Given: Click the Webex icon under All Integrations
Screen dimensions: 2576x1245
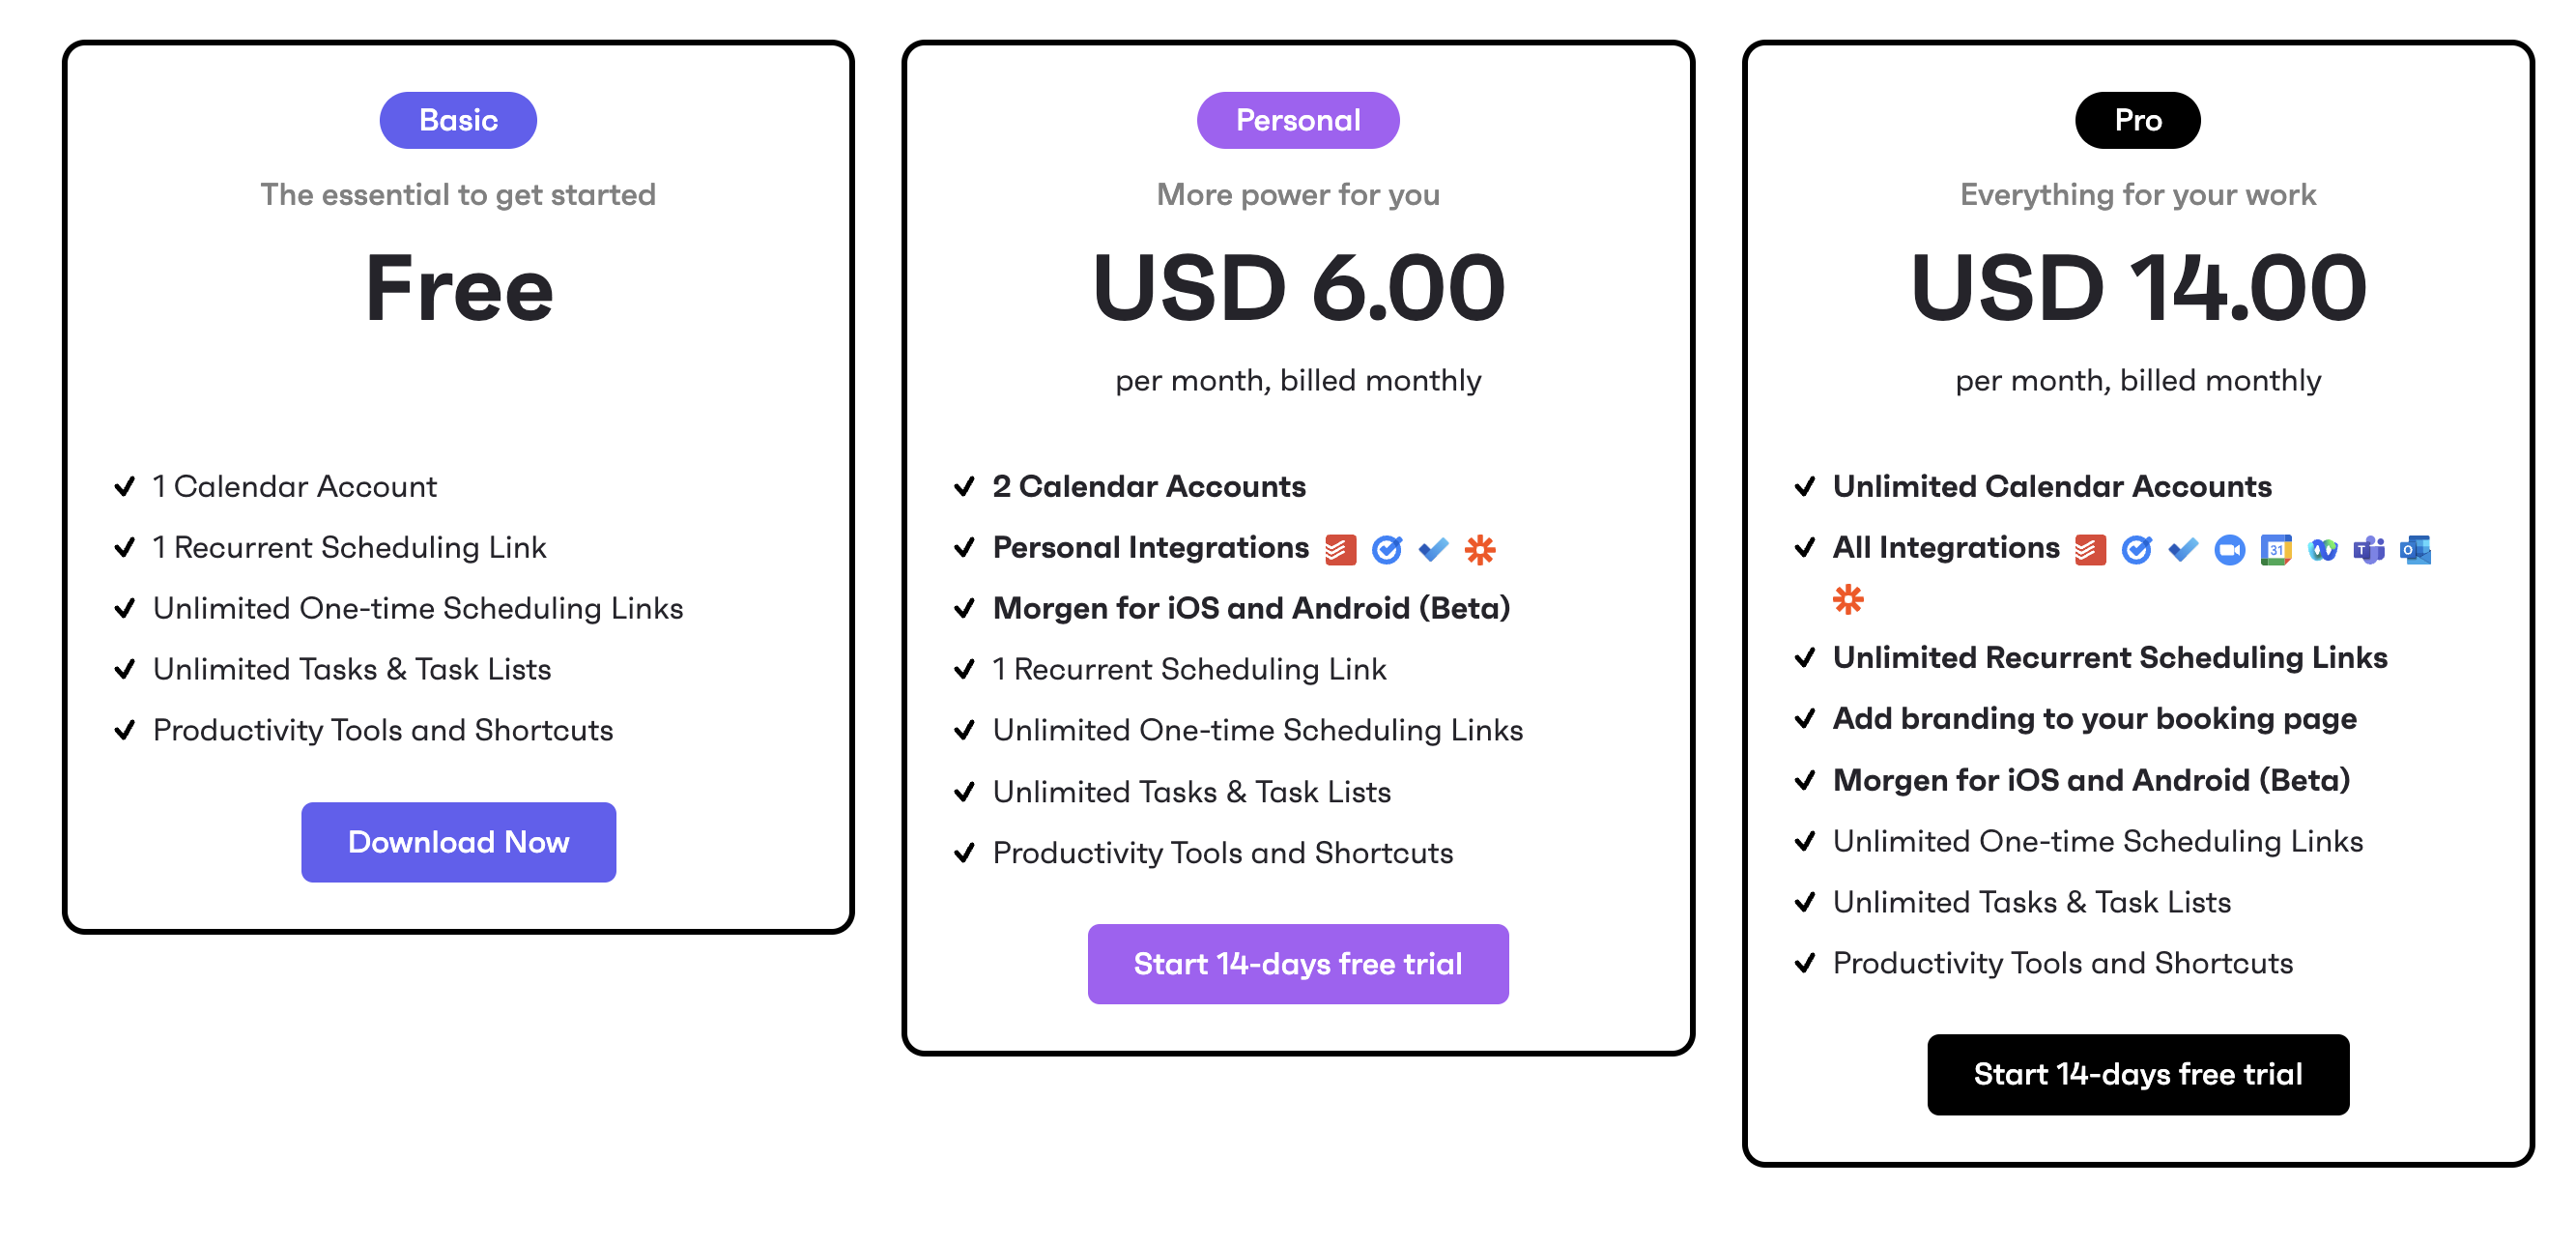Looking at the screenshot, I should pyautogui.click(x=2323, y=549).
